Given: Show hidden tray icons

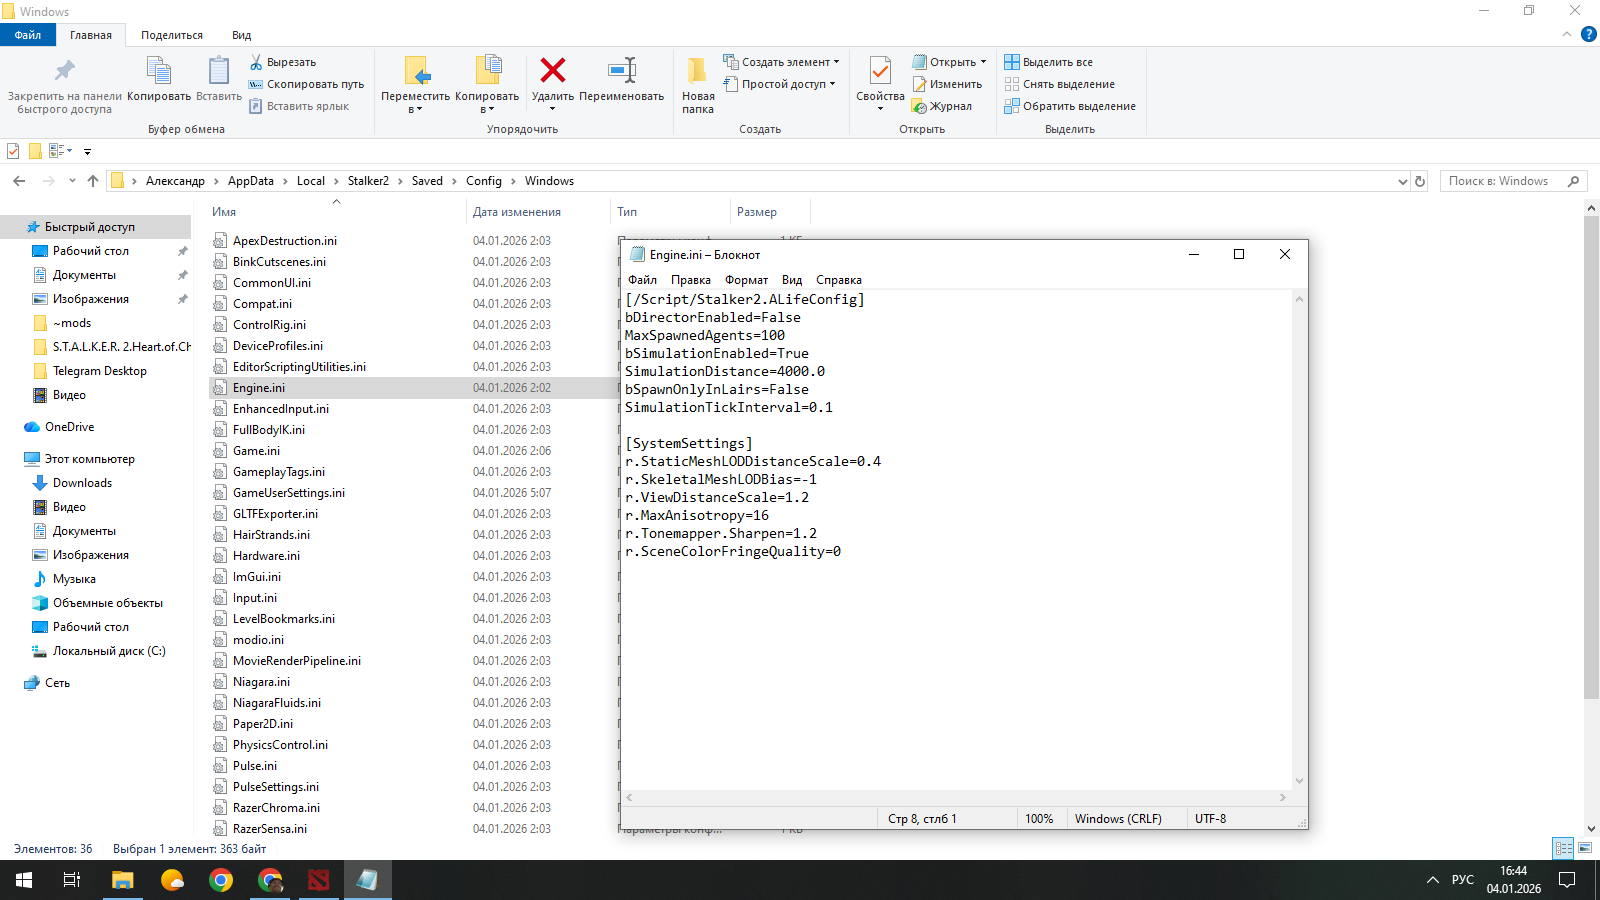Looking at the screenshot, I should click(x=1432, y=880).
